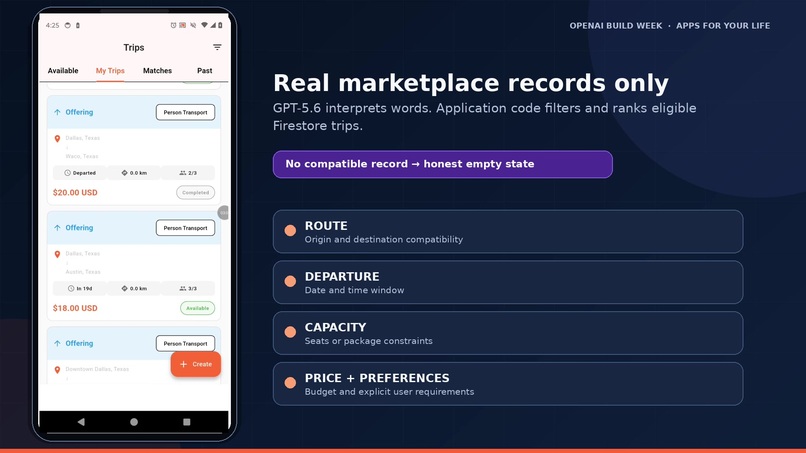Click the 4:25 clock time
The width and height of the screenshot is (806, 453).
[52, 25]
